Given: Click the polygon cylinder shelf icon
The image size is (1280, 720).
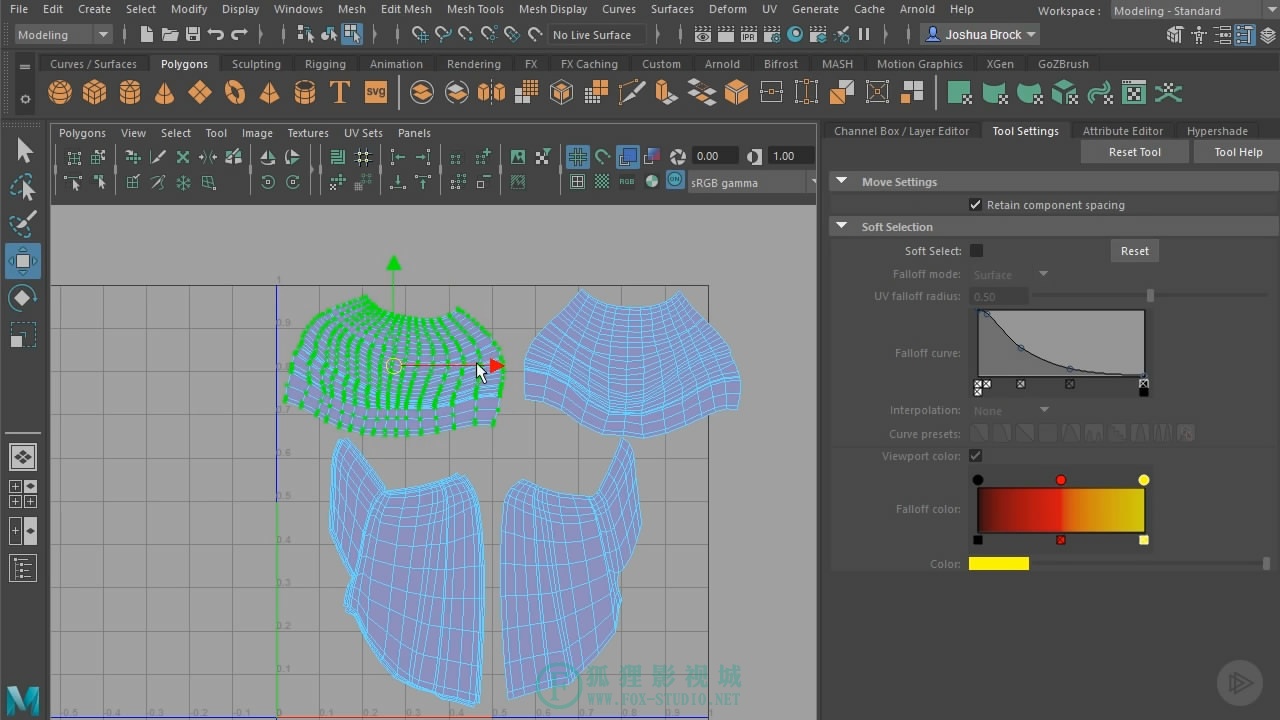Looking at the screenshot, I should (130, 93).
